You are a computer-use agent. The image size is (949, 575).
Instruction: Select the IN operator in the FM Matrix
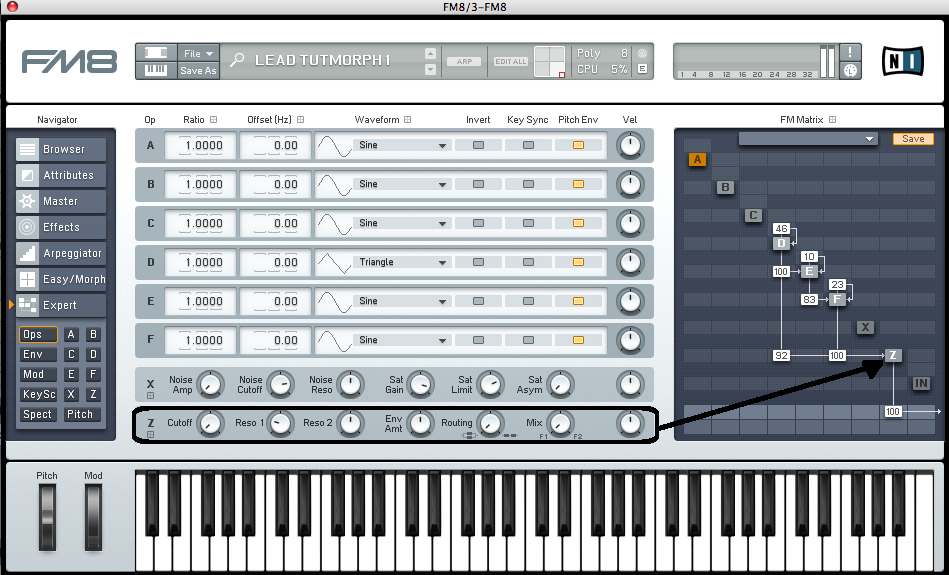click(921, 383)
